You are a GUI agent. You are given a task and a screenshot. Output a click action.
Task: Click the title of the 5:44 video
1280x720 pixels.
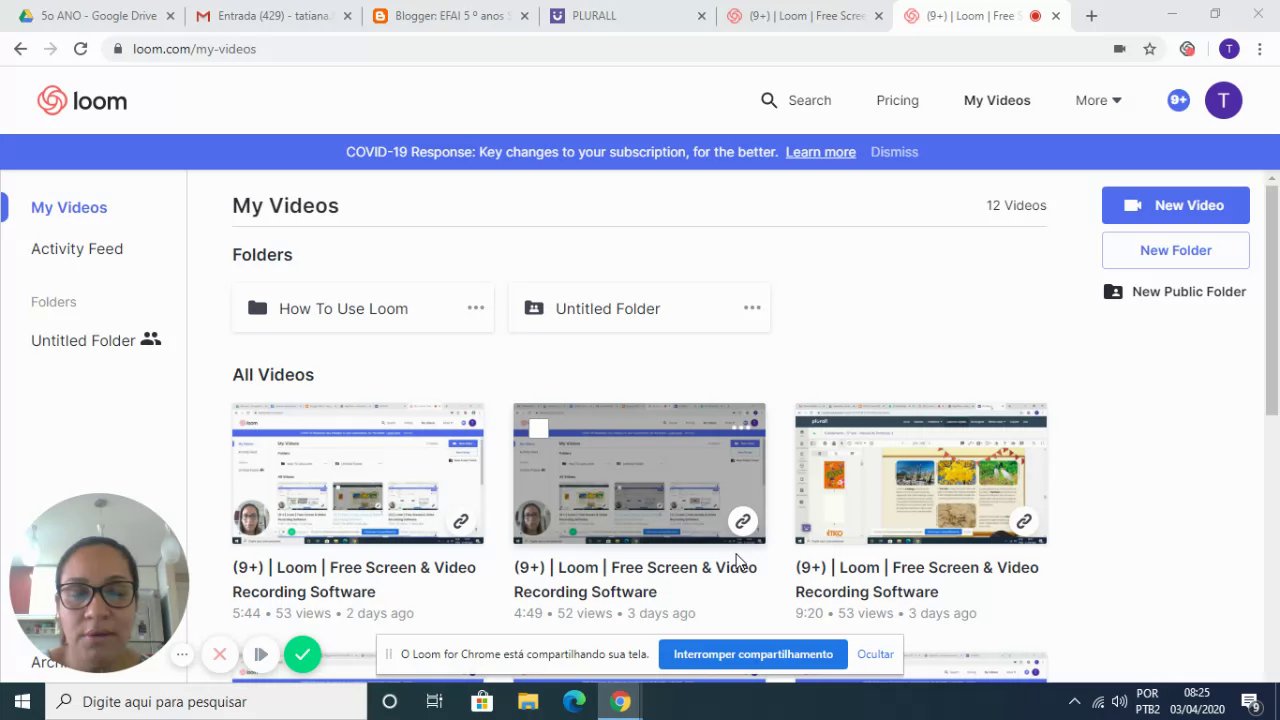354,579
